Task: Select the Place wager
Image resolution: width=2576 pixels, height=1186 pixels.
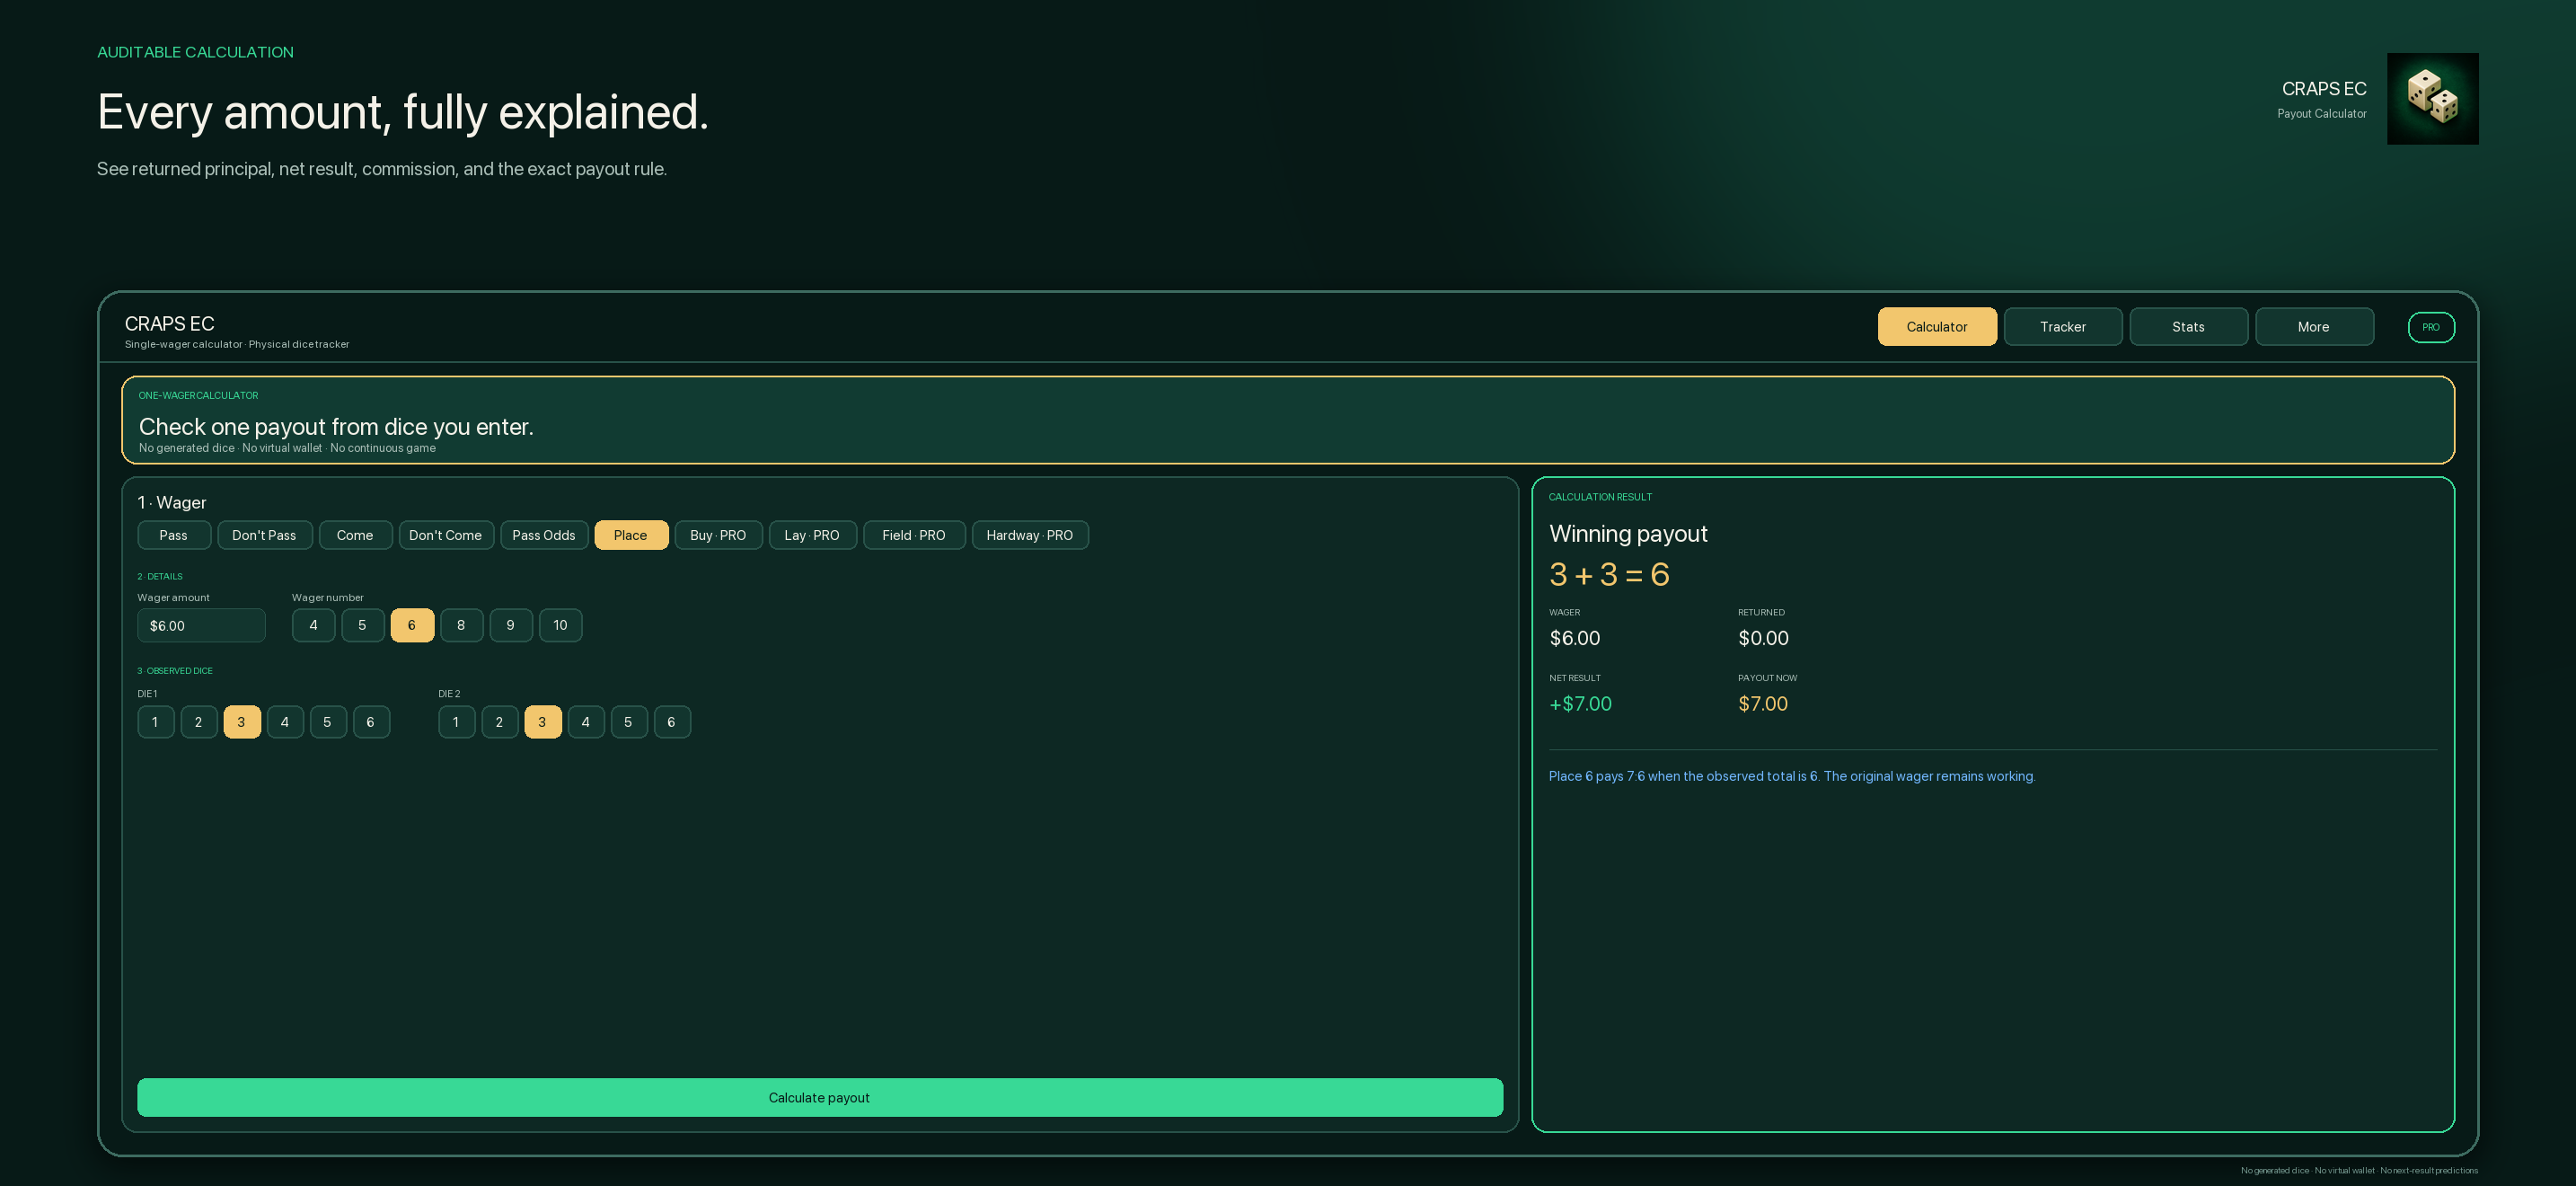Action: 631,535
